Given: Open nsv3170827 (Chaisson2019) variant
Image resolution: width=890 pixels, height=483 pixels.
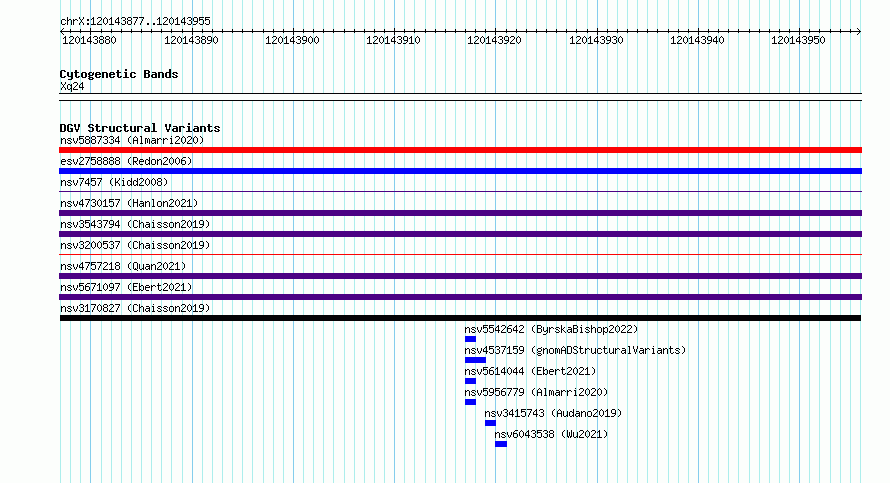Looking at the screenshot, I should (135, 308).
